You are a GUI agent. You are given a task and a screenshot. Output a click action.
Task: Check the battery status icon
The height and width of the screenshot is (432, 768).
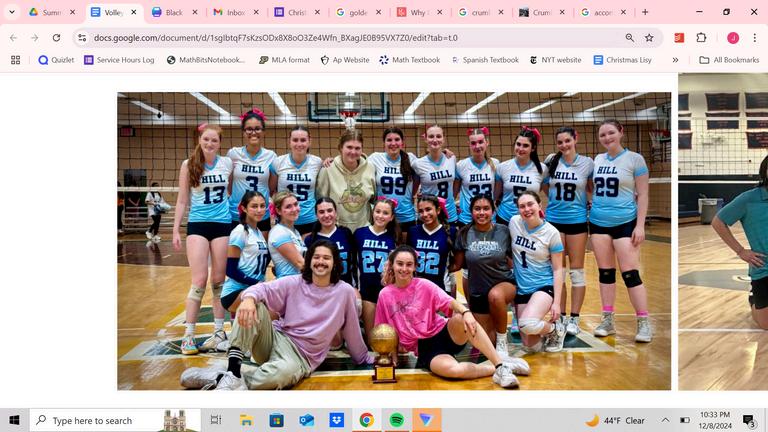tap(685, 420)
